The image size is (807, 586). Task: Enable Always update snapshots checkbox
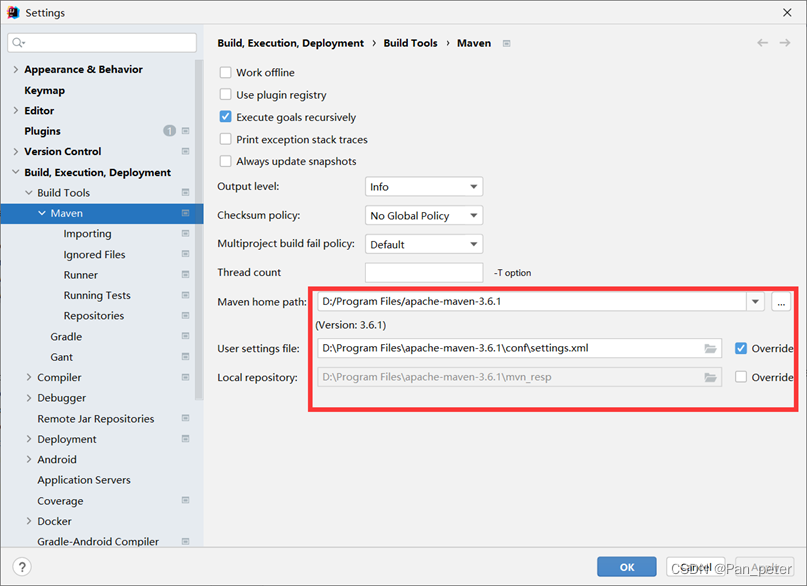[x=225, y=161]
